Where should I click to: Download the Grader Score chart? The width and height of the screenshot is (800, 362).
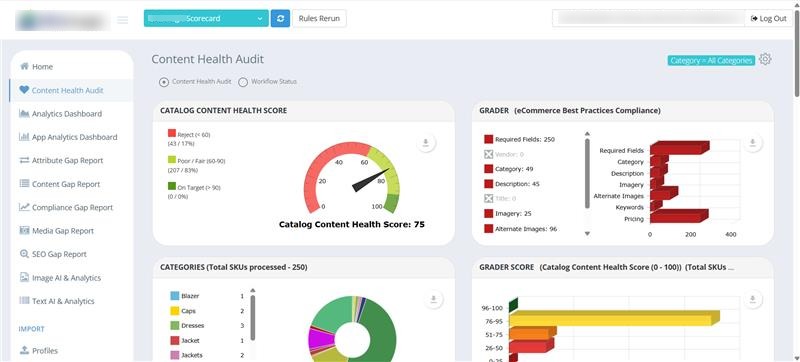[753, 299]
